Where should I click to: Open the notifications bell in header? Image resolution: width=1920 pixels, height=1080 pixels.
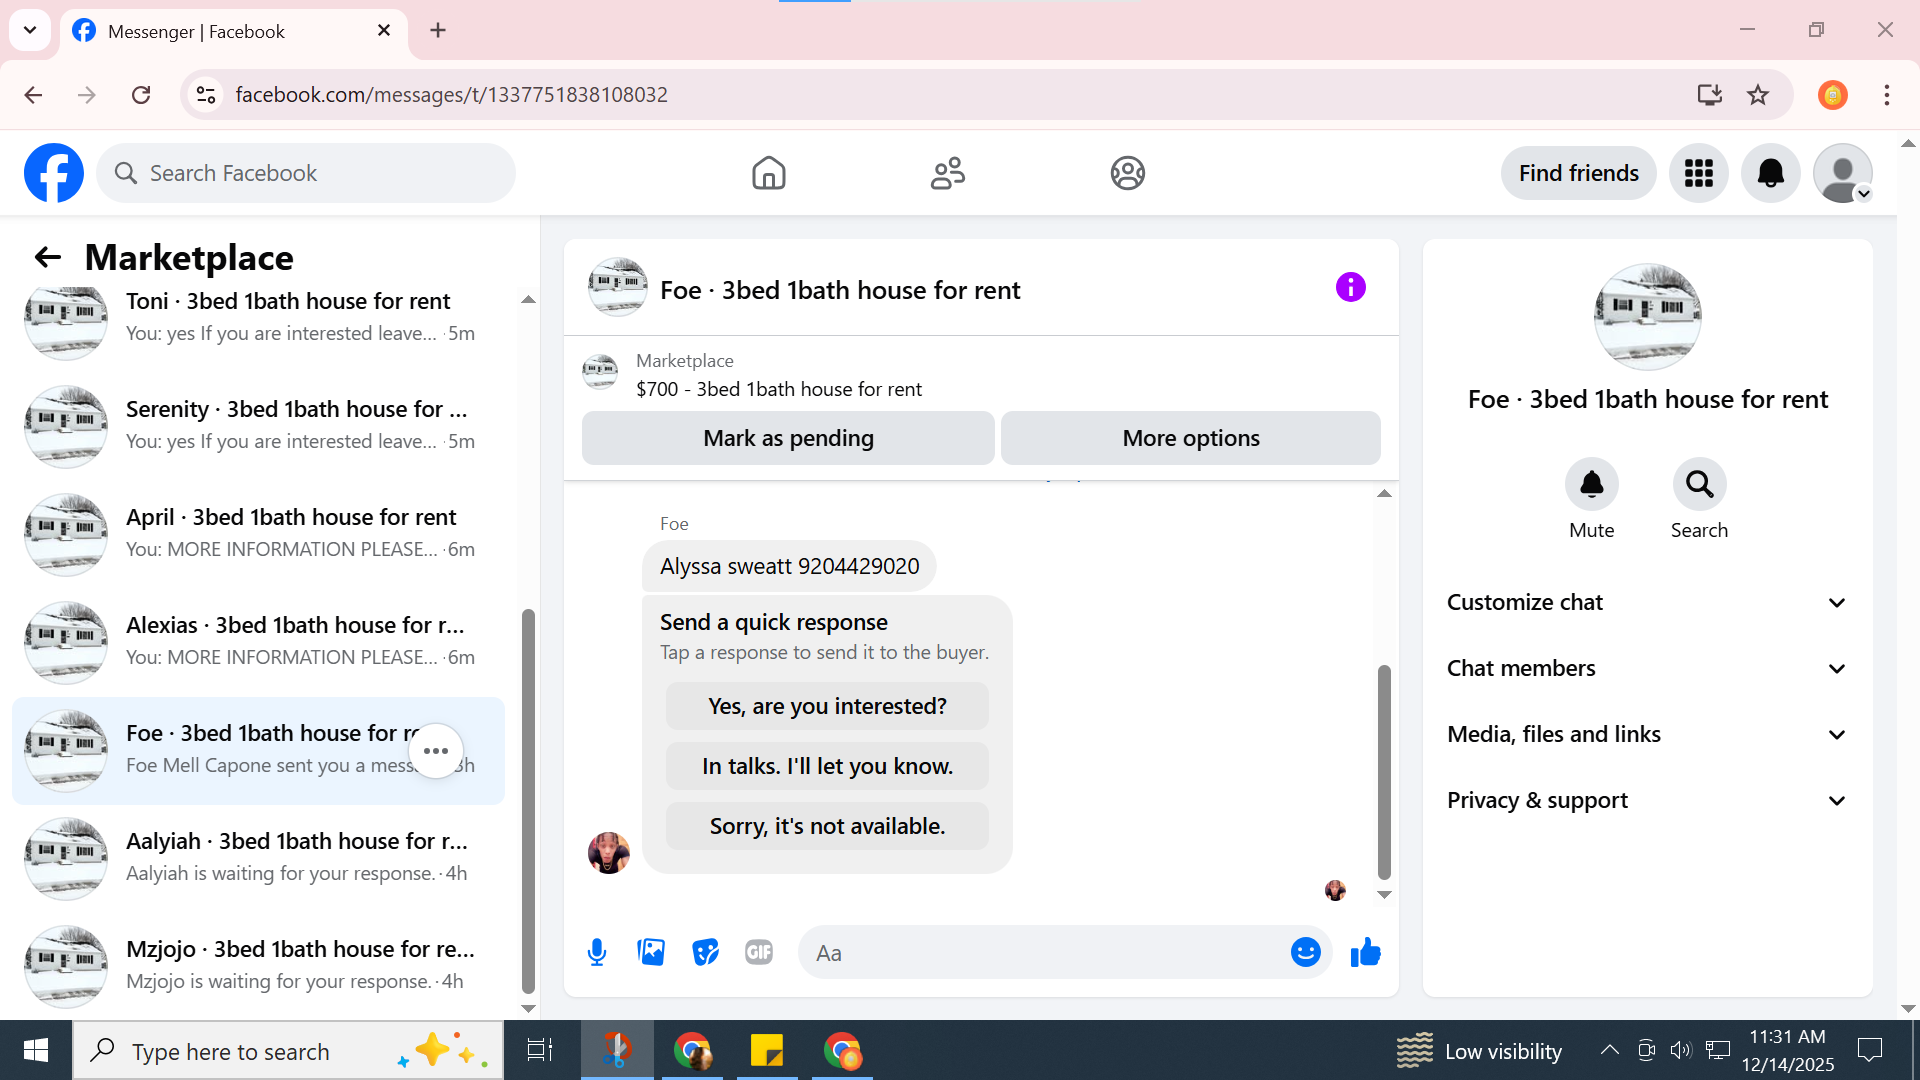tap(1770, 173)
